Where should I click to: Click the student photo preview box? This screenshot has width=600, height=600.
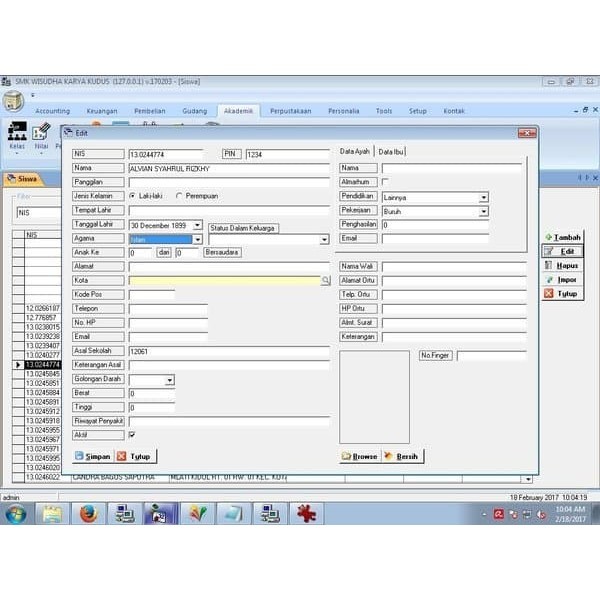coord(374,397)
